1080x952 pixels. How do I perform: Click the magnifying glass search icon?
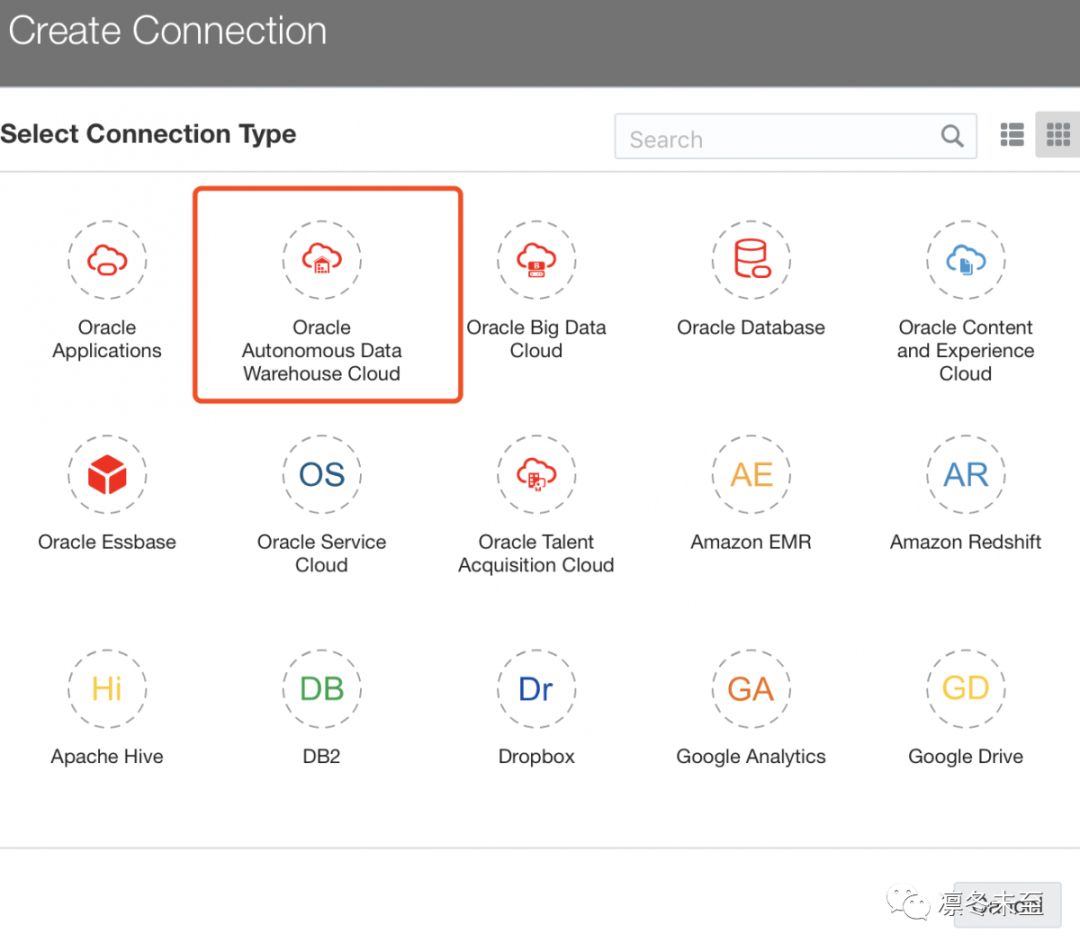coord(952,137)
